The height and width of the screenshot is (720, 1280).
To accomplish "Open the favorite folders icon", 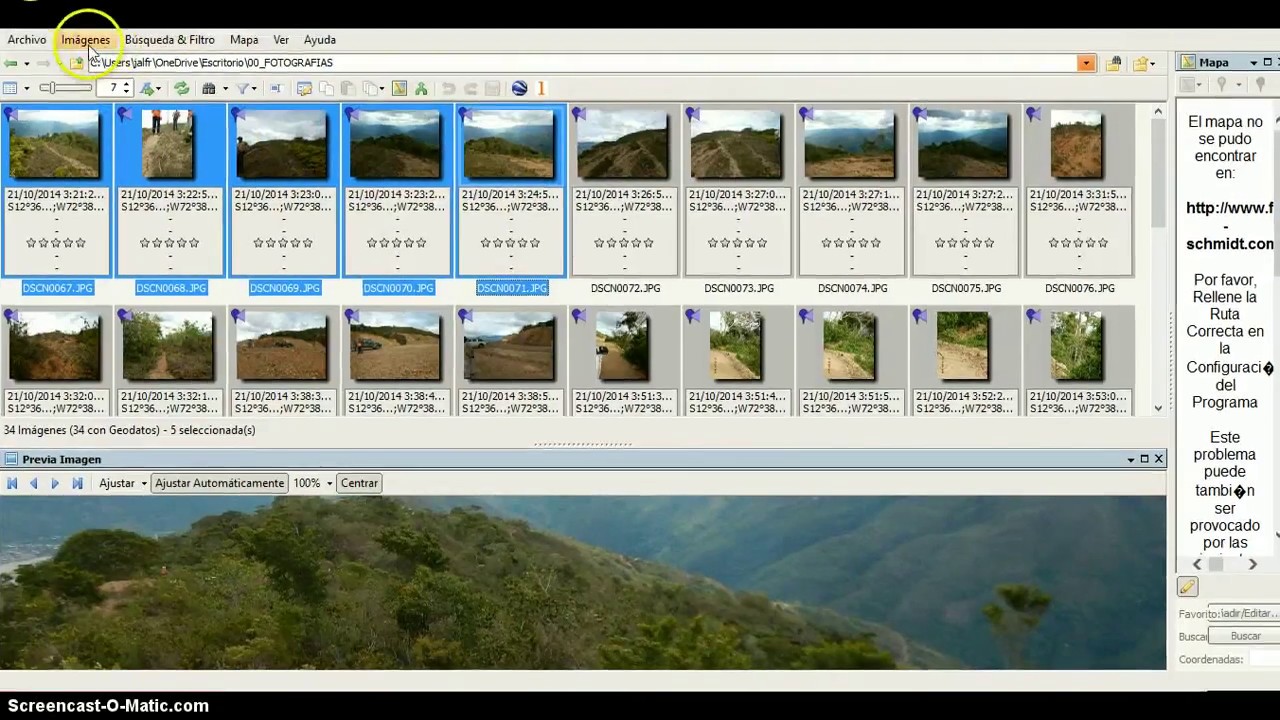I will coord(1140,63).
